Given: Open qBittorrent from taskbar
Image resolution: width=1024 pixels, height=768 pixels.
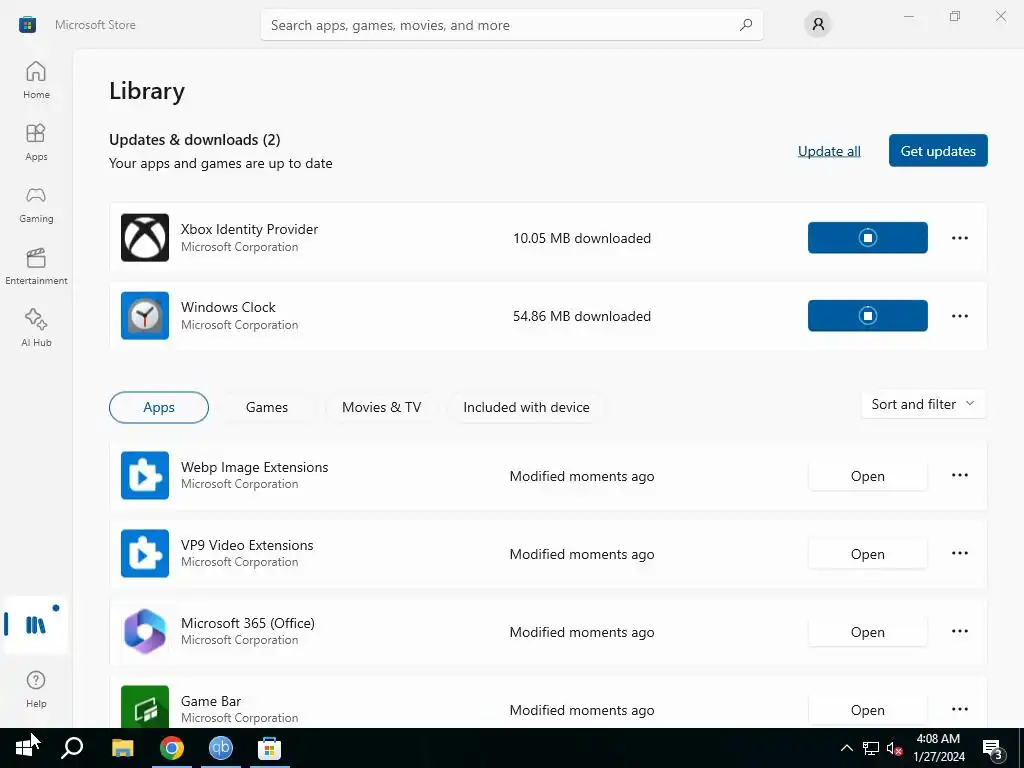Looking at the screenshot, I should tap(221, 748).
